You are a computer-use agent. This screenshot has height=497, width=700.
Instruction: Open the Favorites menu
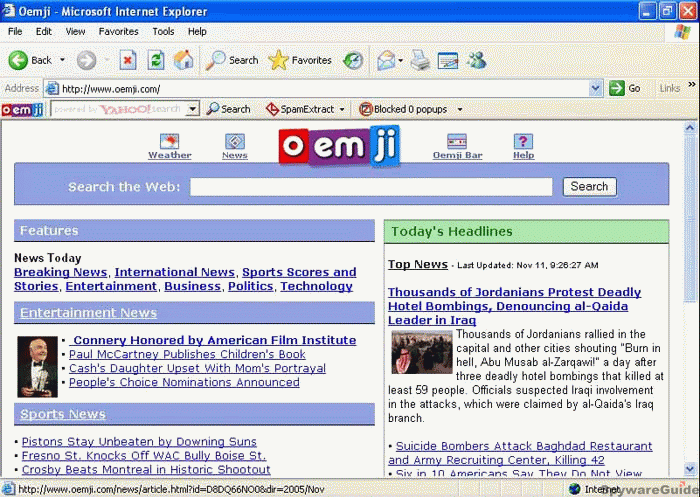tap(118, 32)
